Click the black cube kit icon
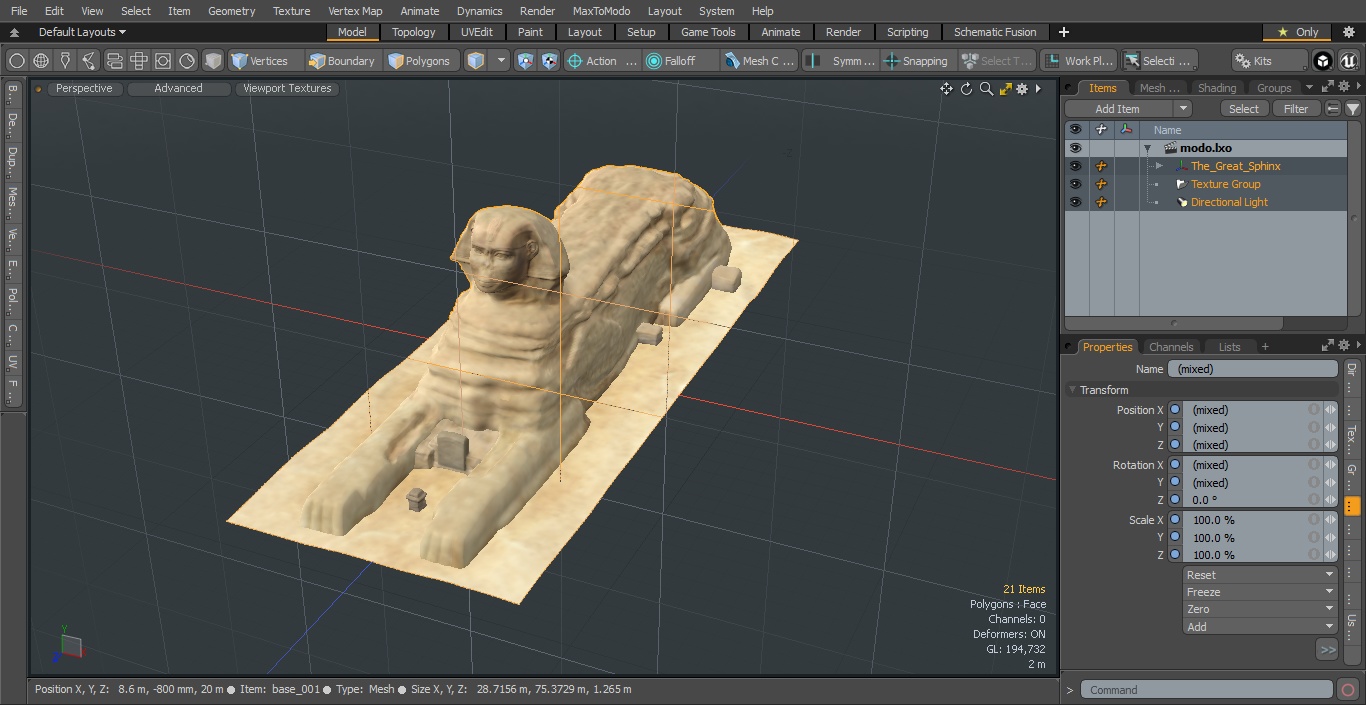 (x=1323, y=61)
